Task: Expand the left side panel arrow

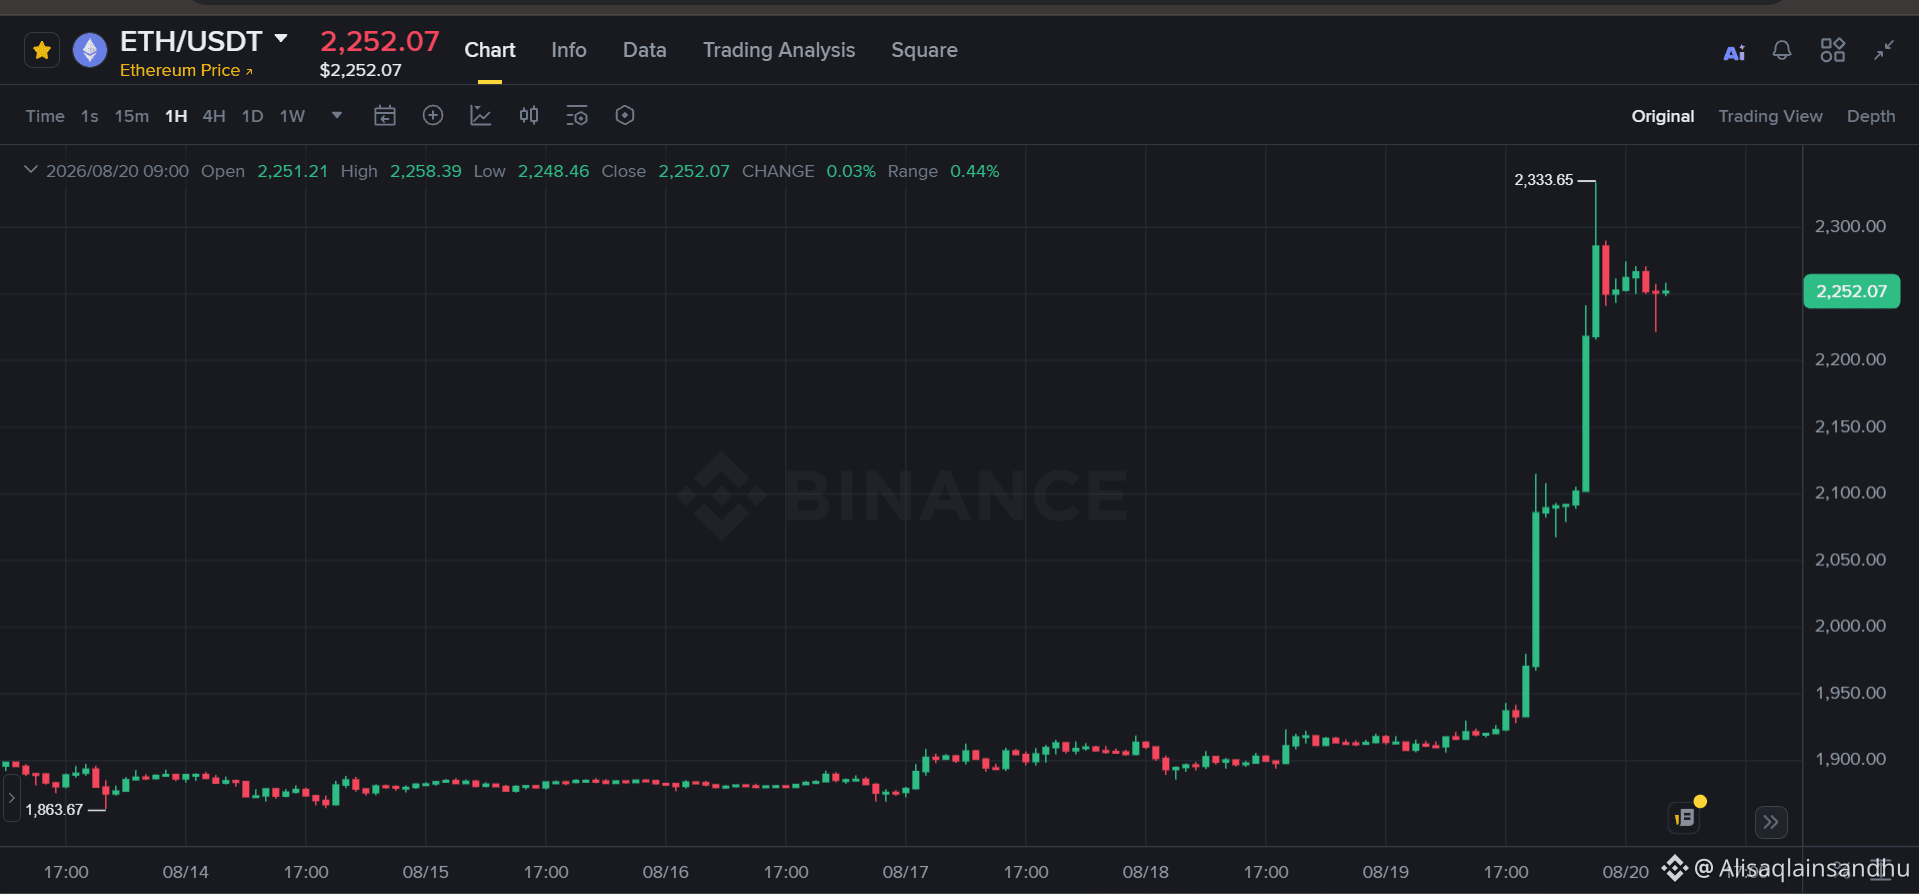Action: click(x=11, y=798)
